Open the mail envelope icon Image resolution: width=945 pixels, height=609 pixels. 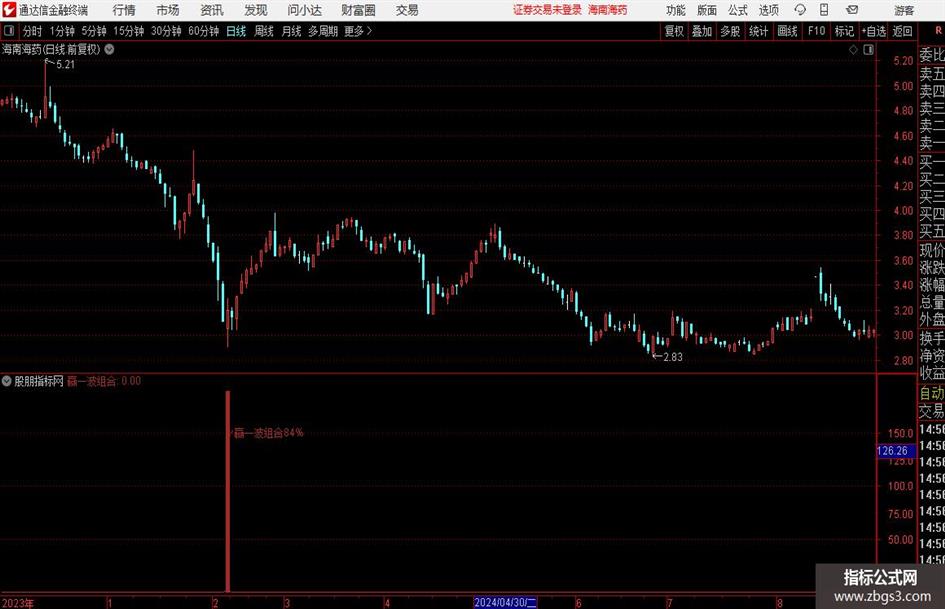click(852, 10)
